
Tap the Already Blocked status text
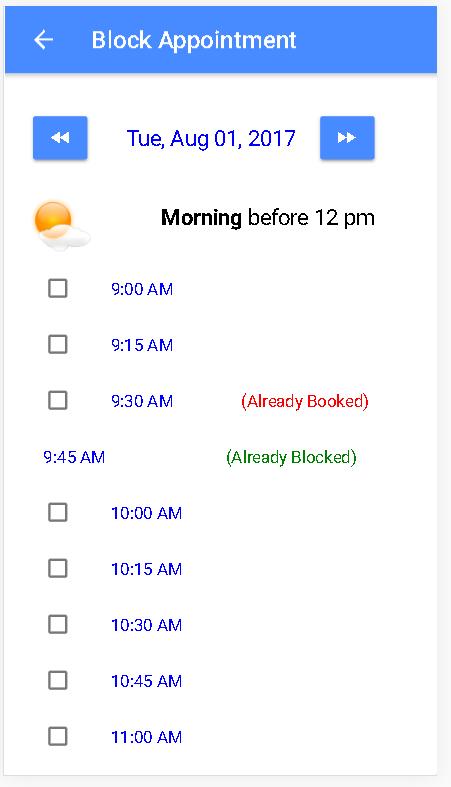click(x=291, y=457)
